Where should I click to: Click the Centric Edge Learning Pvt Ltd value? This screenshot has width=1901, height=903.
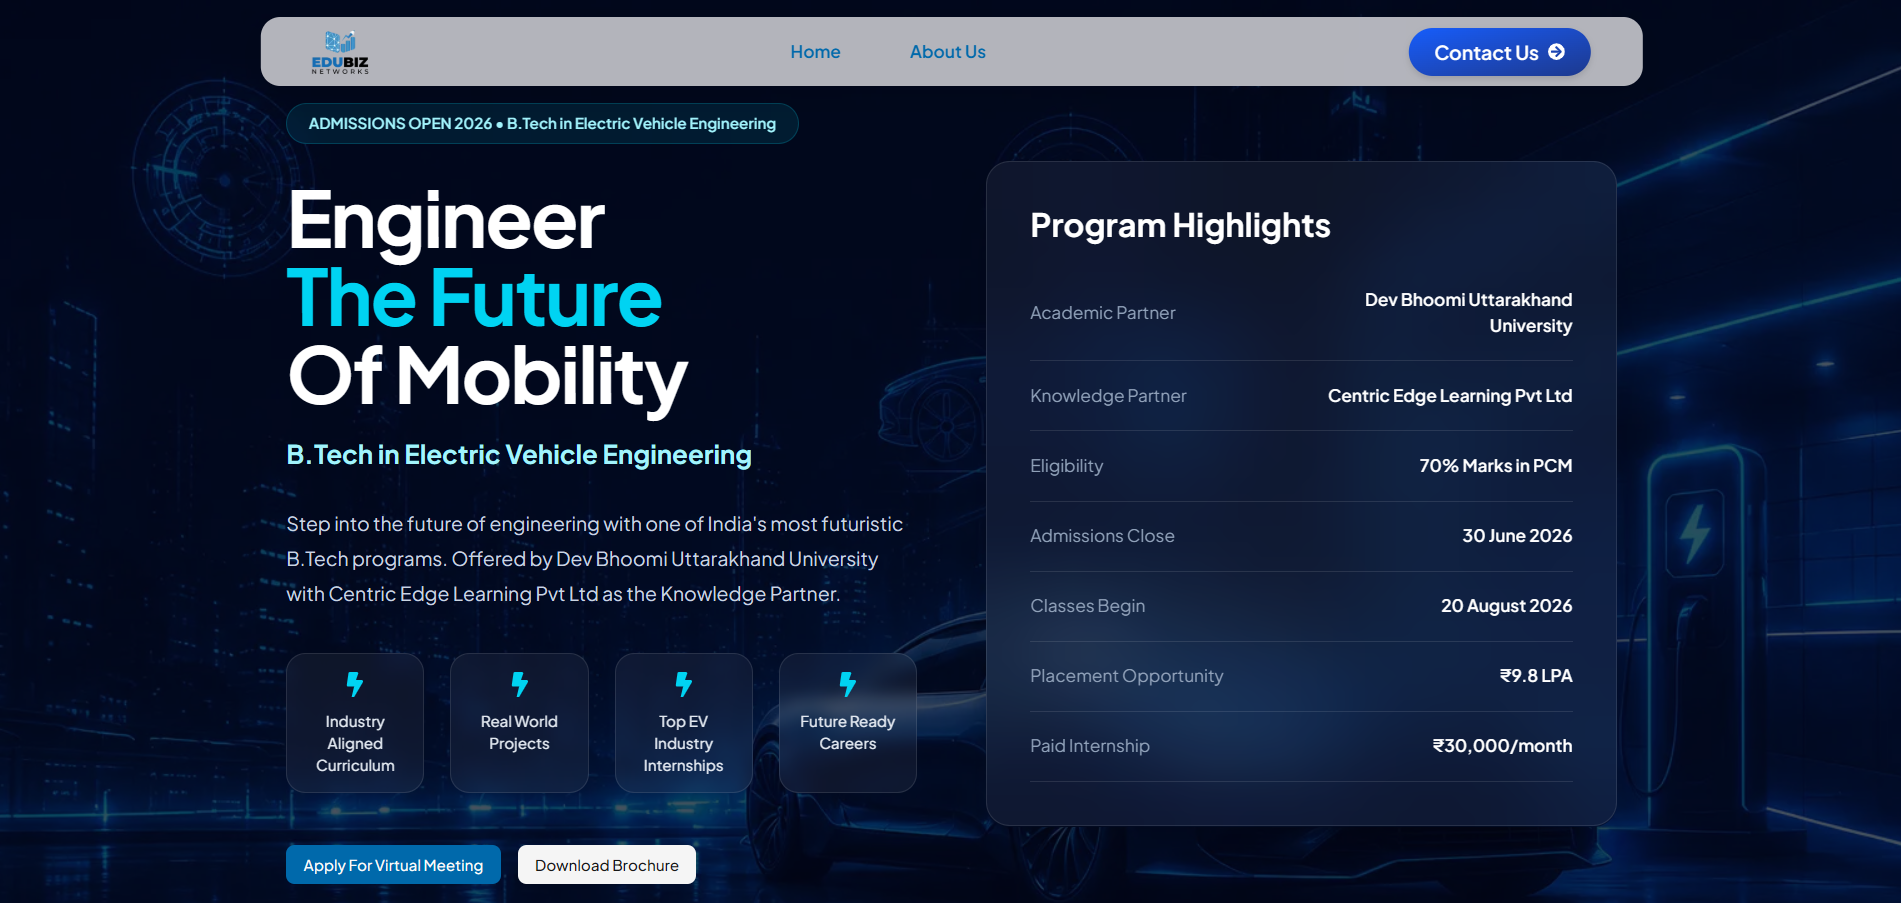pos(1450,396)
